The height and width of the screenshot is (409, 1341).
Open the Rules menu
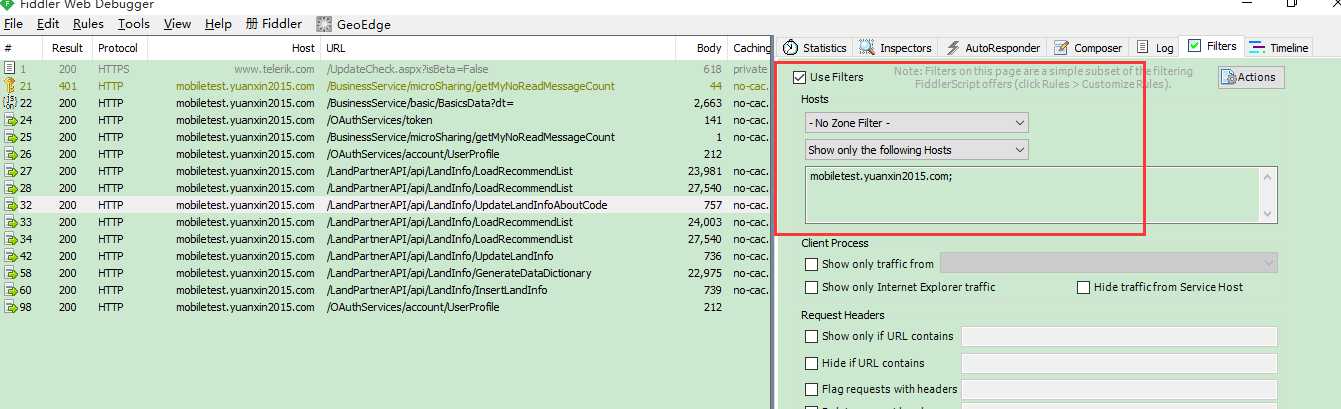(x=88, y=24)
